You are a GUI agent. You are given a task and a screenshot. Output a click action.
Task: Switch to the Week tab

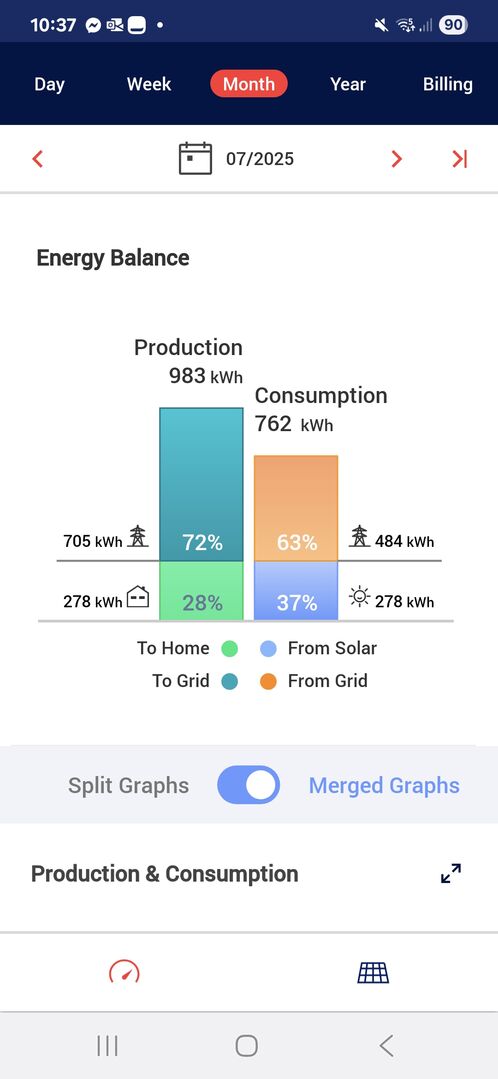tap(149, 84)
